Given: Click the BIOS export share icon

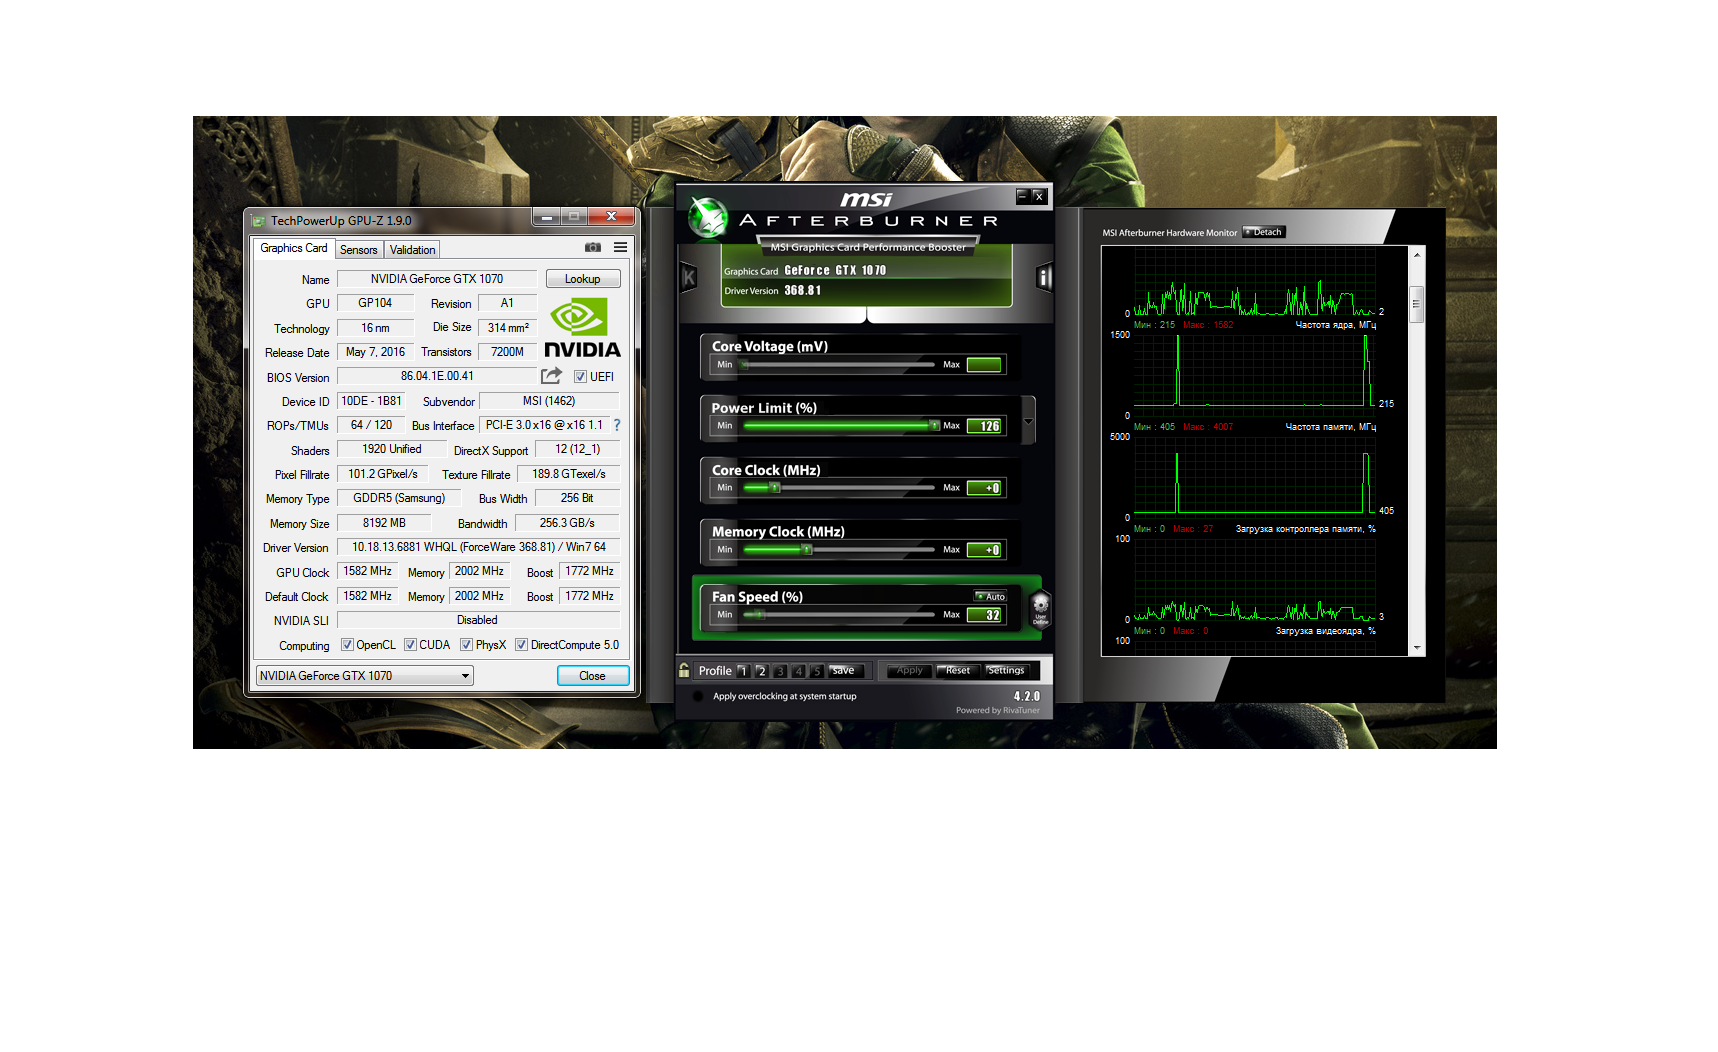Looking at the screenshot, I should tap(551, 376).
